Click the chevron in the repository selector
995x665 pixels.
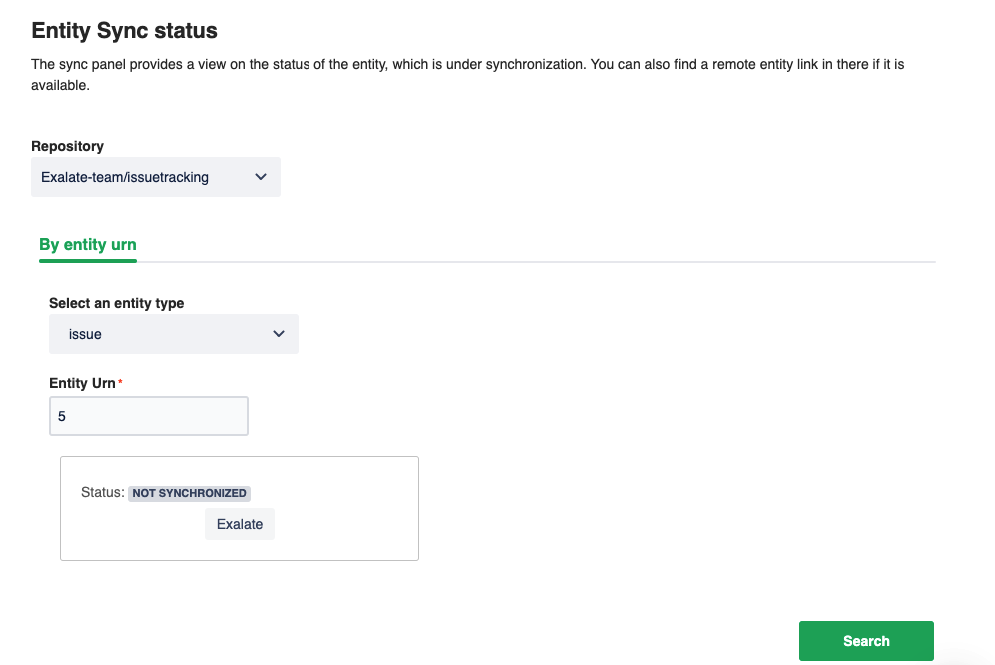pyautogui.click(x=261, y=176)
